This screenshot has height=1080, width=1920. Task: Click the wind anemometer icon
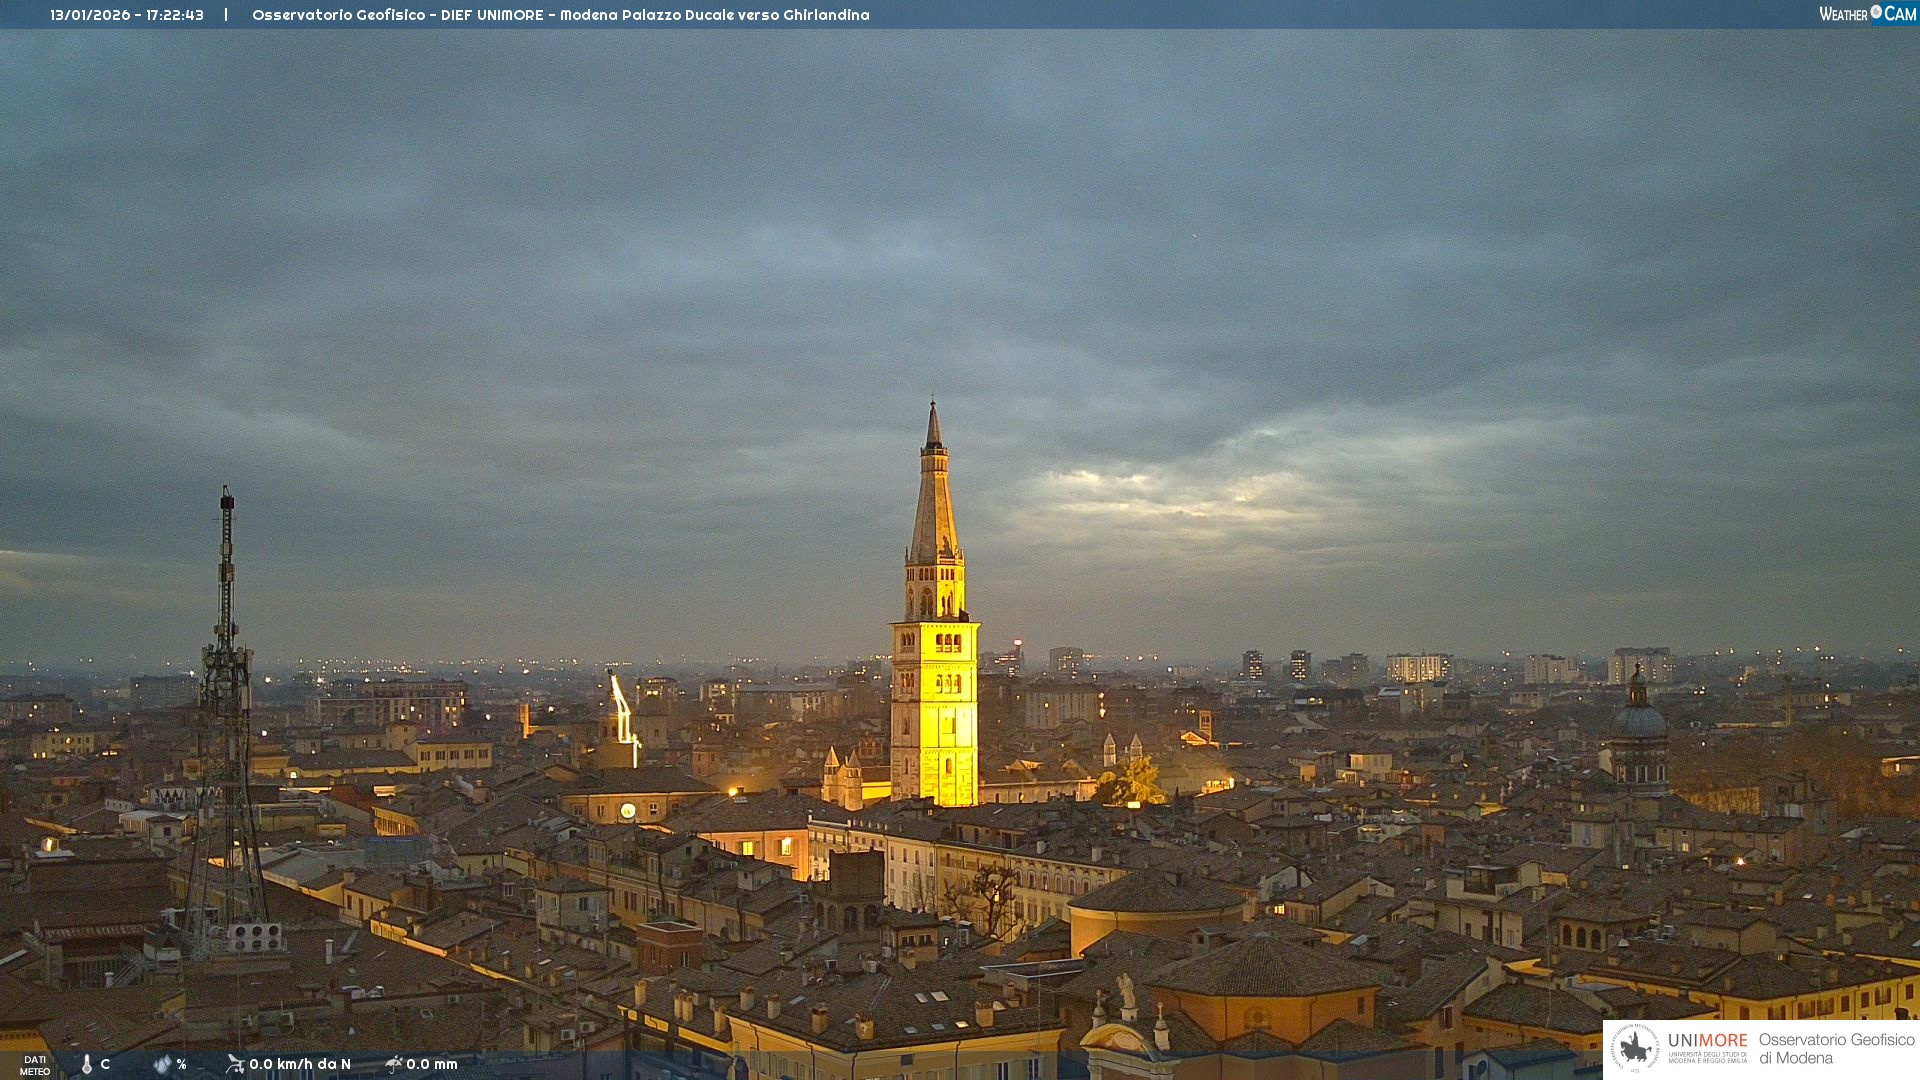235,1064
